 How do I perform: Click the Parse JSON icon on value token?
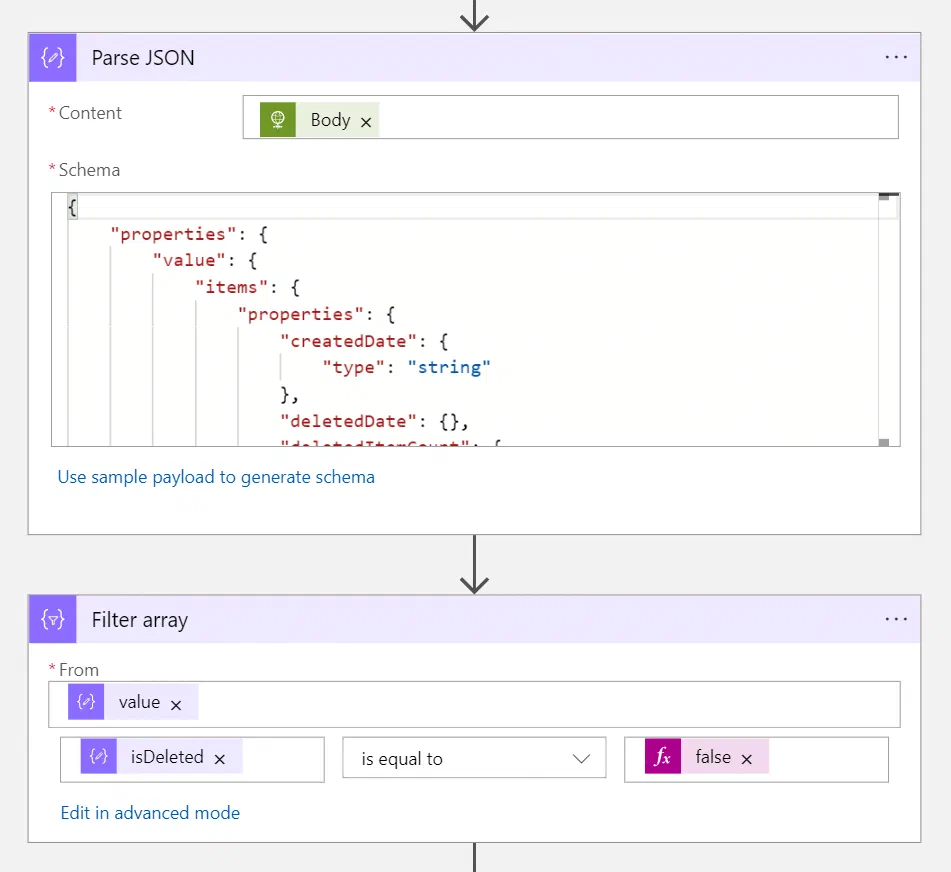[86, 702]
